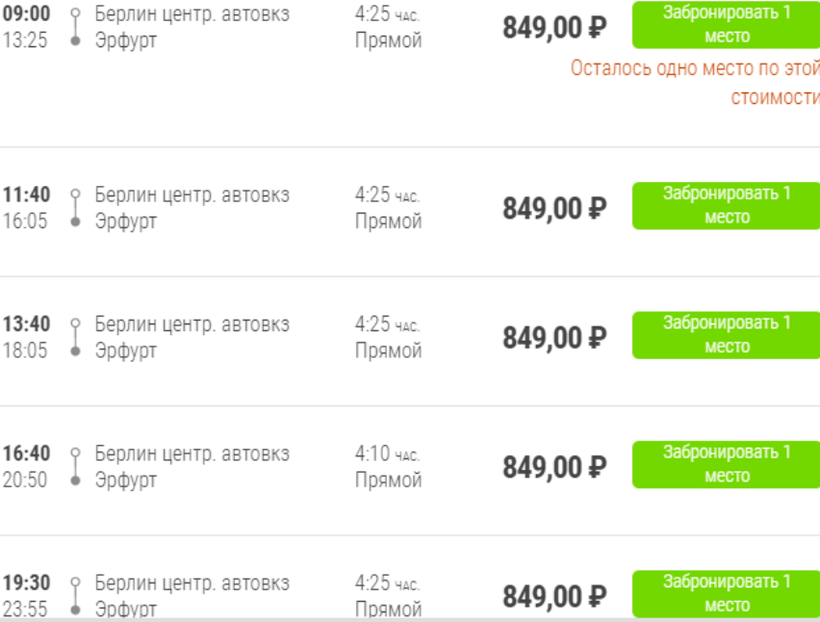Viewport: 820px width, 622px height.
Task: Click the 18:05 arrival time
Action: pyautogui.click(x=25, y=351)
